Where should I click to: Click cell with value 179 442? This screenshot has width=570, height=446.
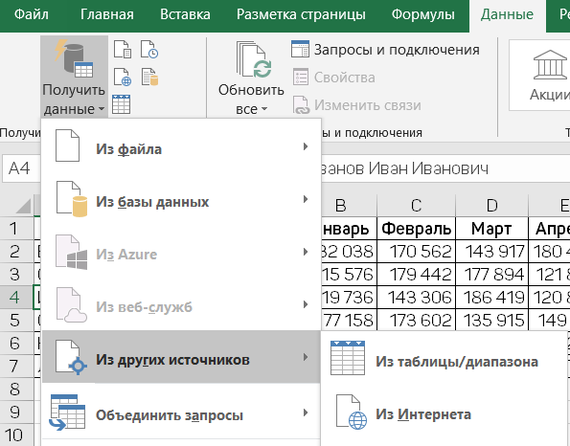pos(416,274)
